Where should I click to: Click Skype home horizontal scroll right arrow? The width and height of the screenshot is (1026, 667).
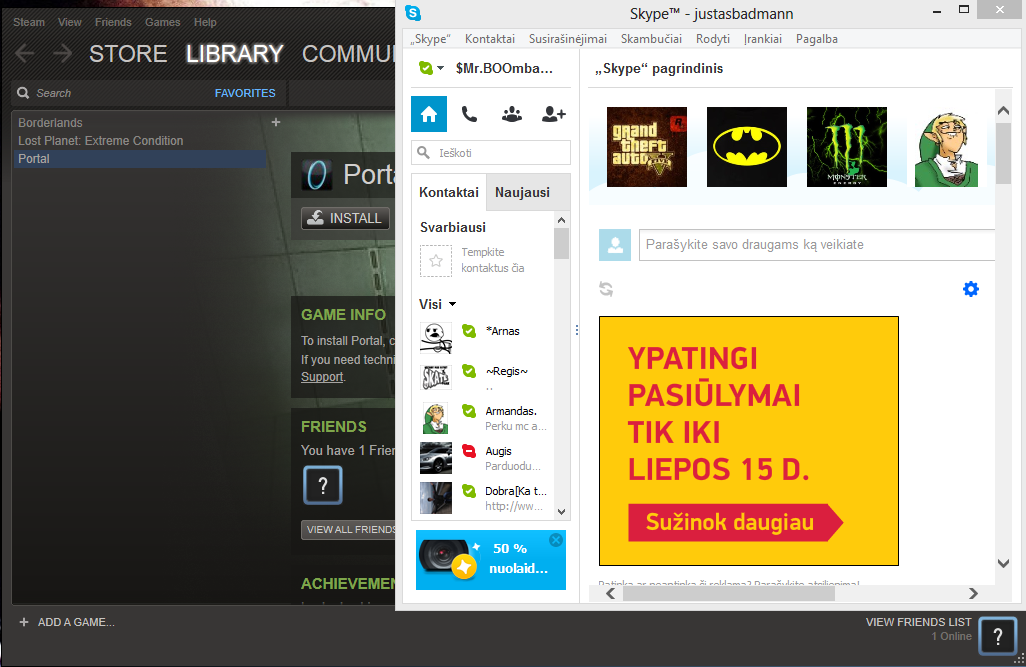pos(974,594)
